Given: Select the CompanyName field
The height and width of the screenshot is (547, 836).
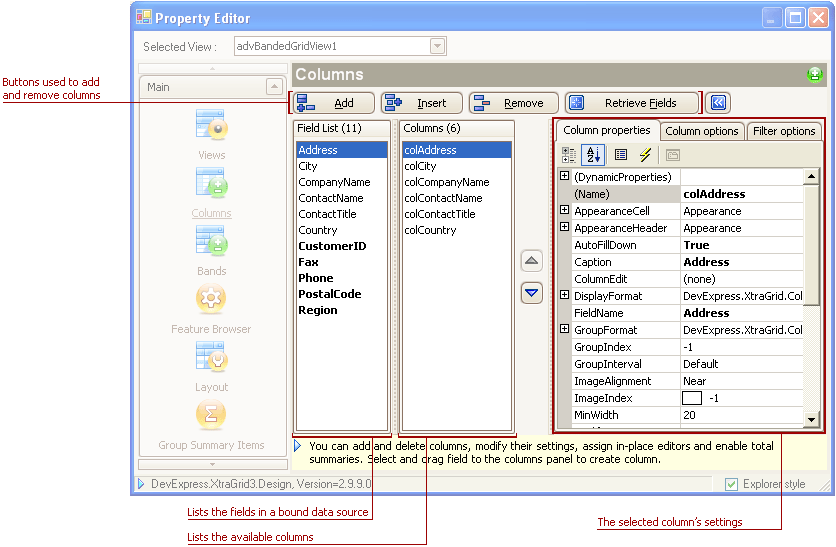Looking at the screenshot, I should pyautogui.click(x=342, y=182).
